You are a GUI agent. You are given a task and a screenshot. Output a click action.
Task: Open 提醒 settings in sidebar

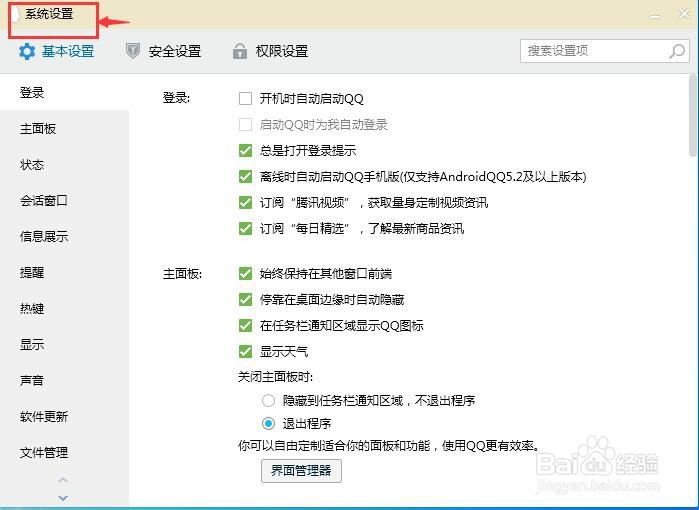pyautogui.click(x=64, y=272)
